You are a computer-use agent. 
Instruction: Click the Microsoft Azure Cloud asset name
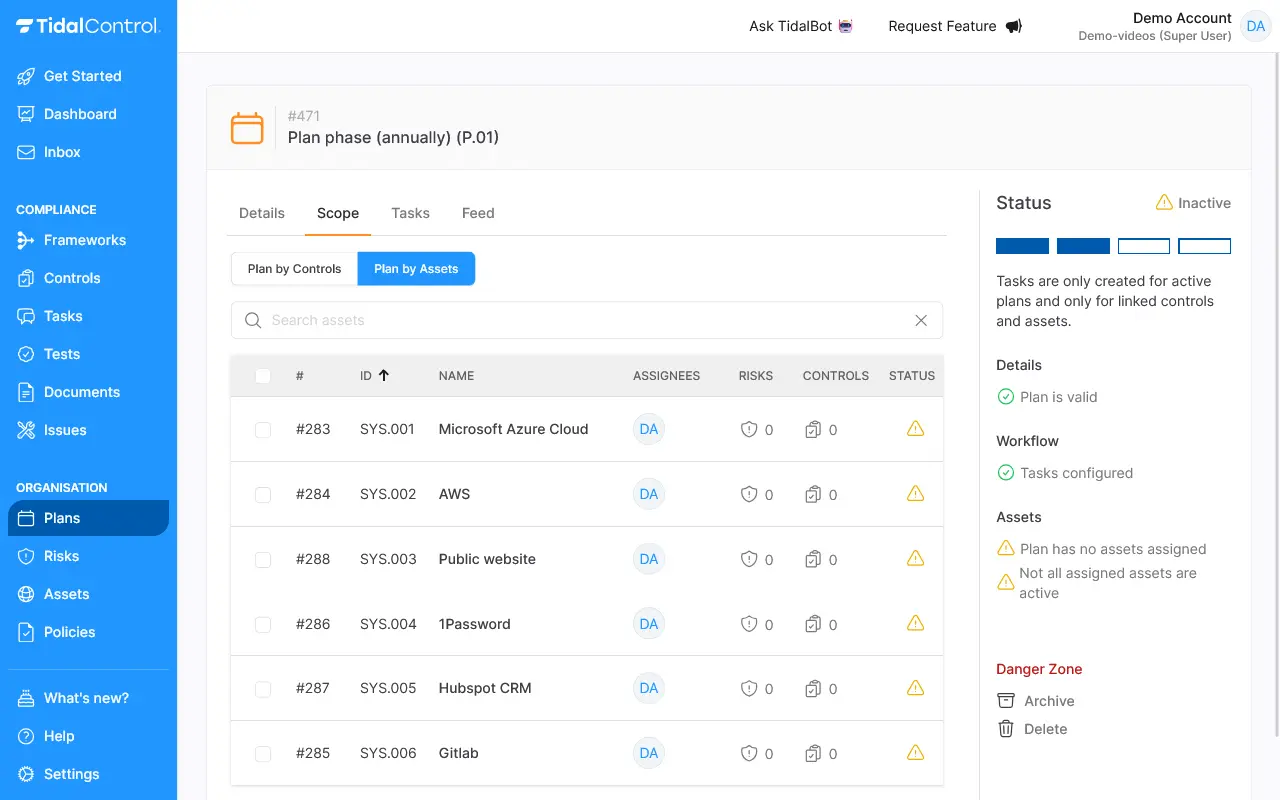coord(513,429)
